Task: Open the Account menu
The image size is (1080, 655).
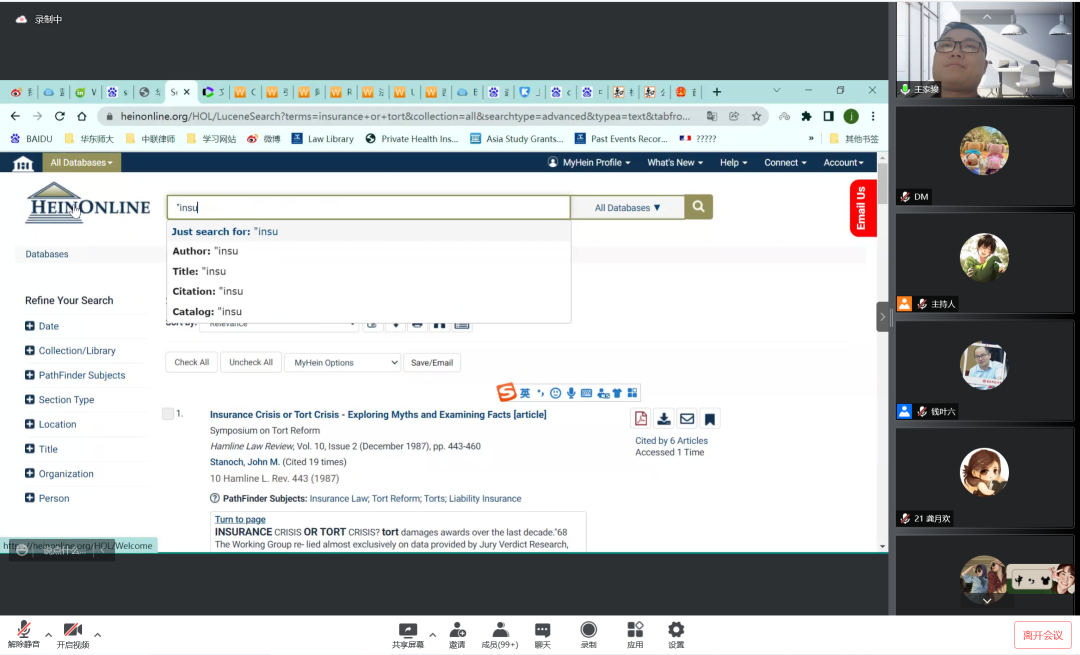Action: click(x=844, y=163)
